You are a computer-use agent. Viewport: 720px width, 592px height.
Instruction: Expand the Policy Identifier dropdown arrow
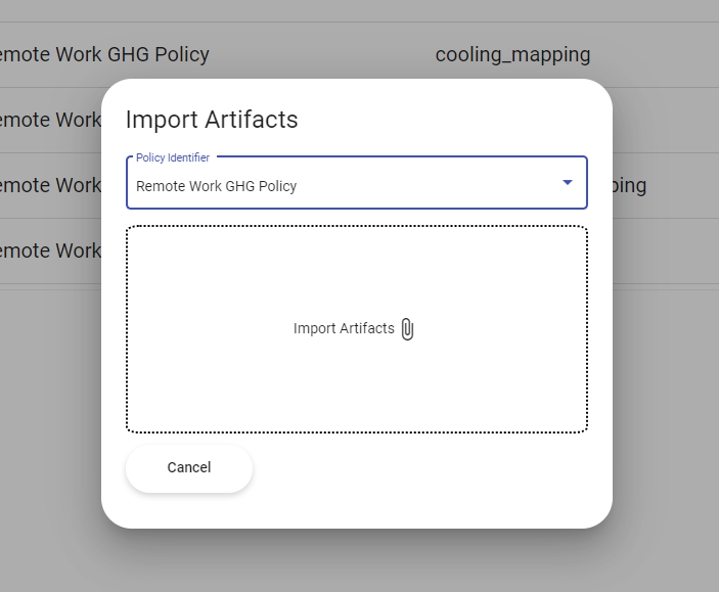pyautogui.click(x=567, y=183)
